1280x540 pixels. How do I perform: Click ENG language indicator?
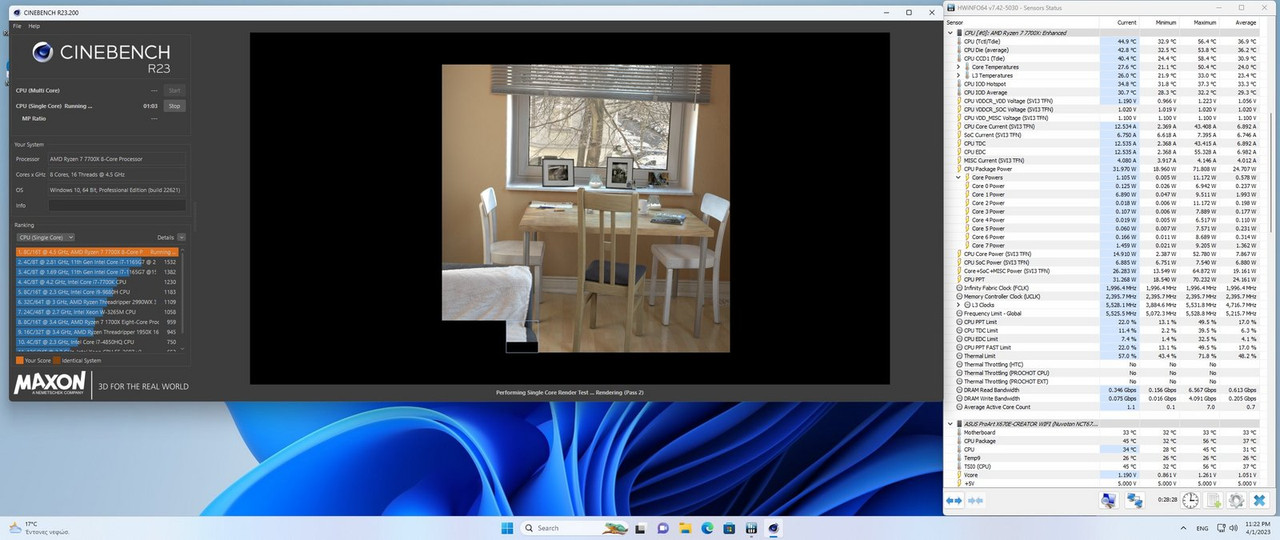[1202, 527]
